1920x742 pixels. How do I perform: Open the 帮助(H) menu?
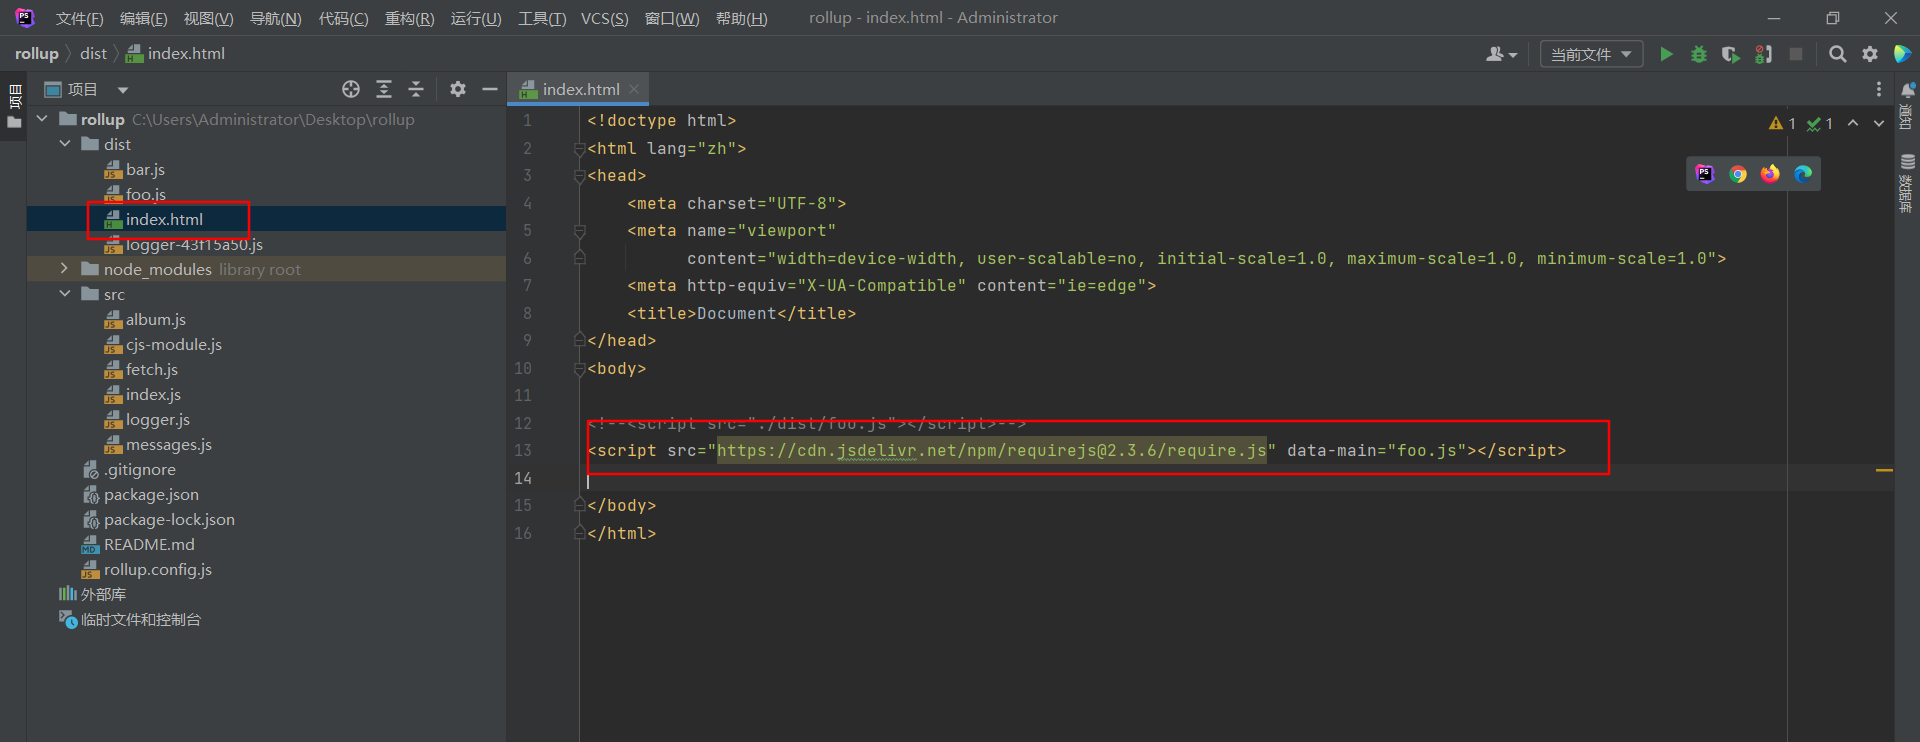pyautogui.click(x=741, y=18)
